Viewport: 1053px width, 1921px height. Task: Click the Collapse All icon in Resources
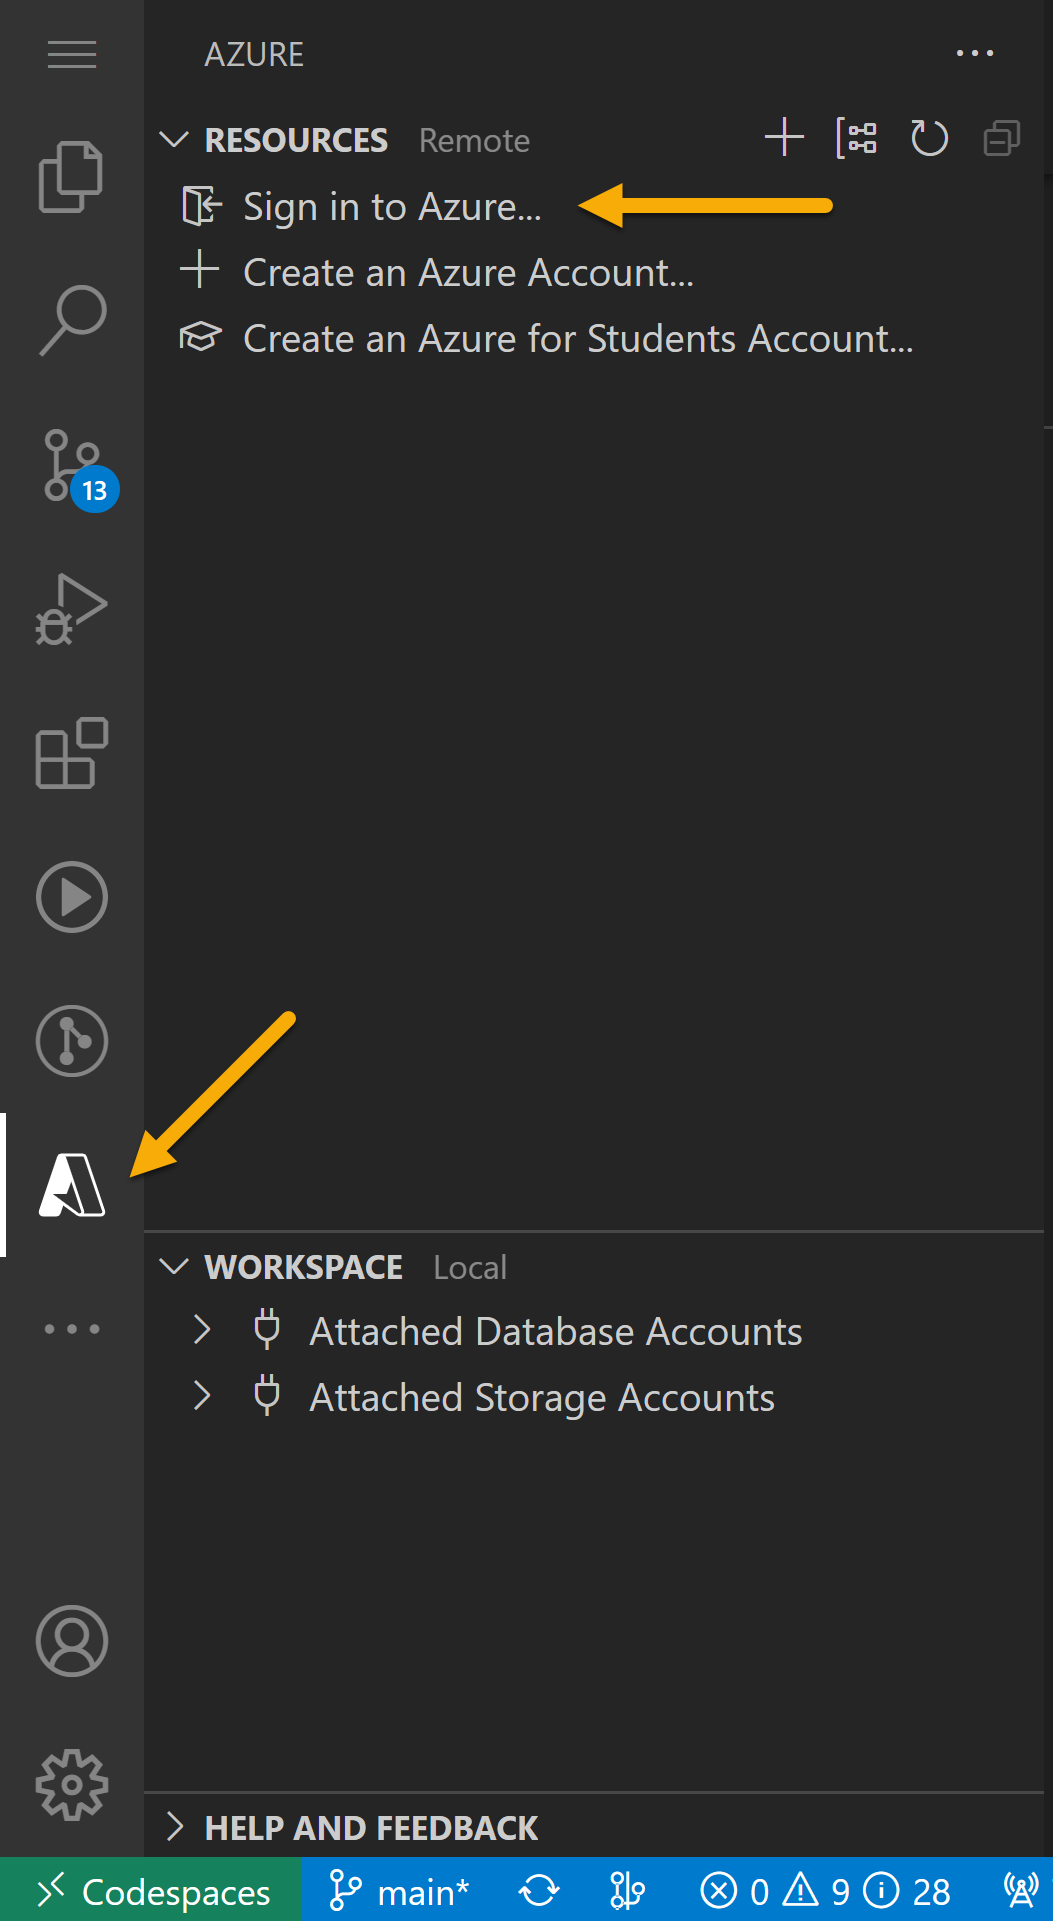tap(1001, 138)
